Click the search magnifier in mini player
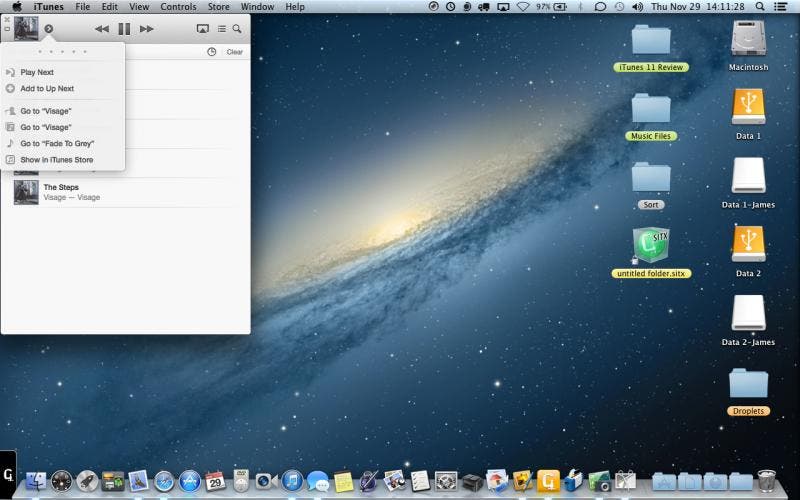800x500 pixels. click(x=237, y=29)
